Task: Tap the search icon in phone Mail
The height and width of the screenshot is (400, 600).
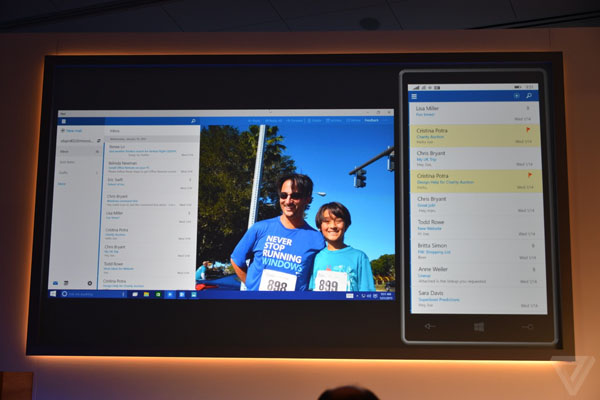Action: tap(529, 96)
